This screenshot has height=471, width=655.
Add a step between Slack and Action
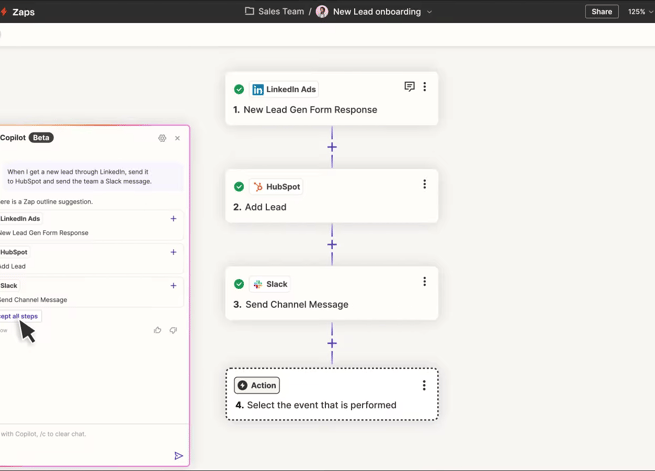pyautogui.click(x=332, y=343)
